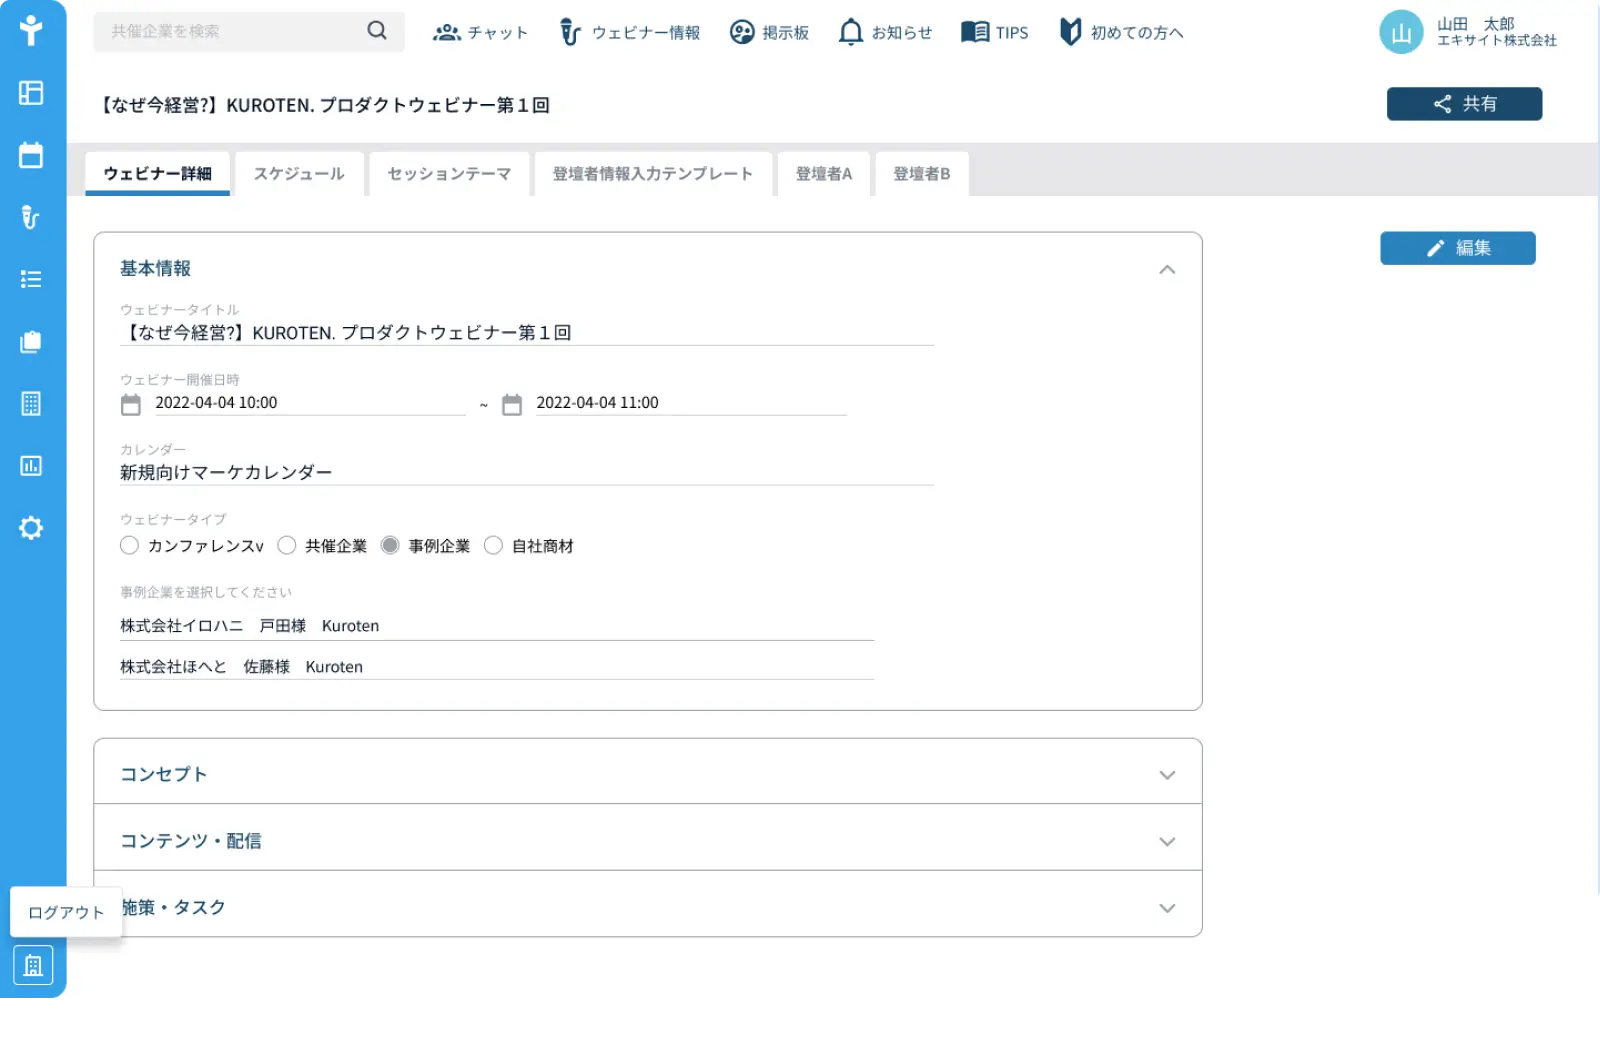Viewport: 1600px width, 1050px height.
Task: Switch to the 登壇者A tab
Action: pos(824,174)
